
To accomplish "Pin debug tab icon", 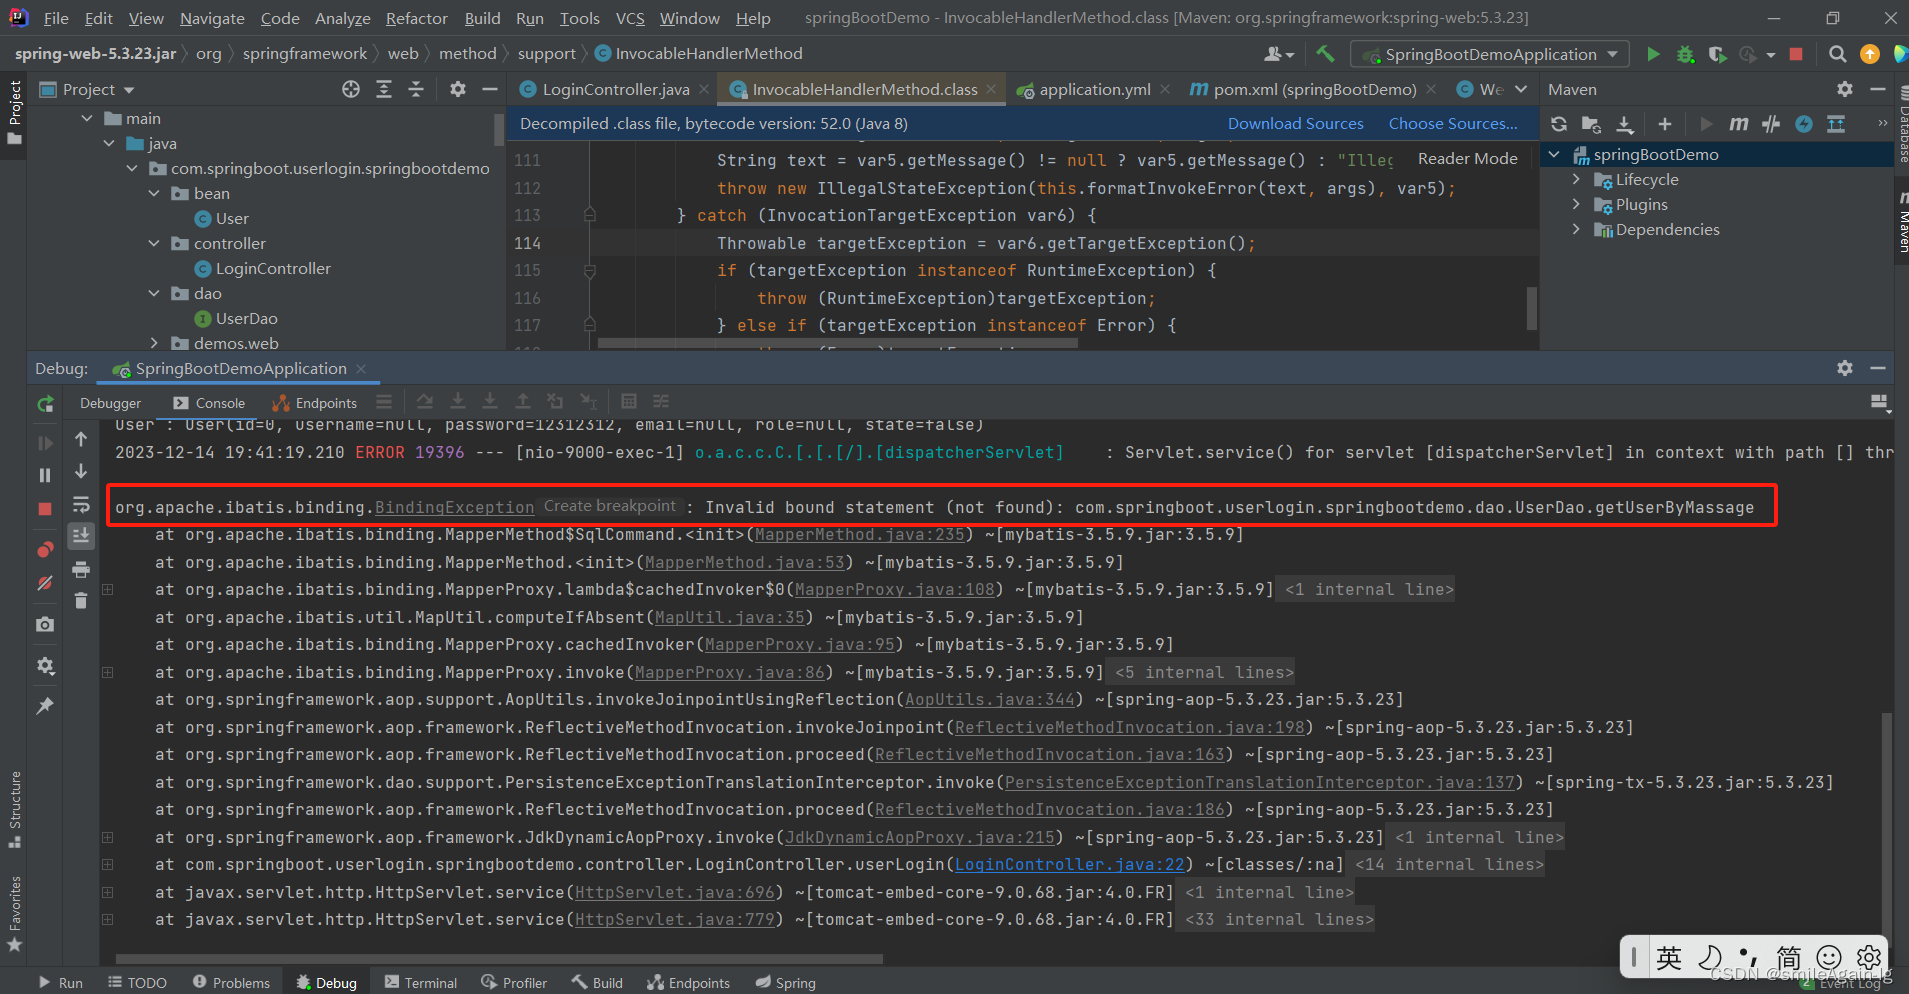I will tap(45, 706).
